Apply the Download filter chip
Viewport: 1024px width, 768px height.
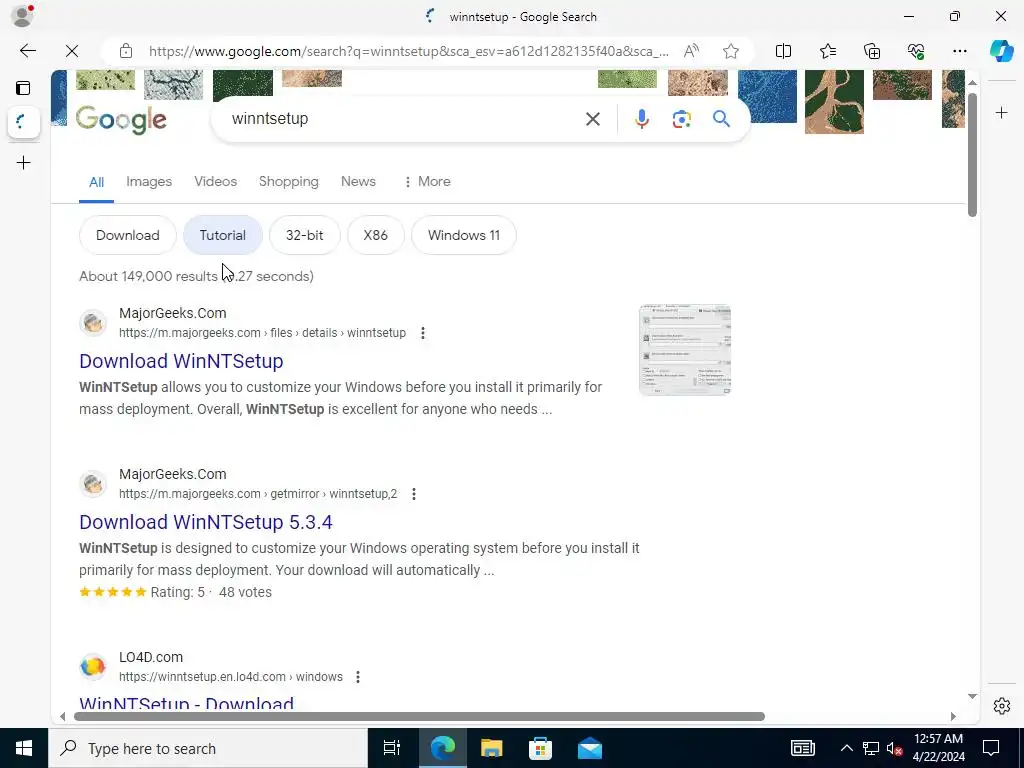tap(127, 235)
